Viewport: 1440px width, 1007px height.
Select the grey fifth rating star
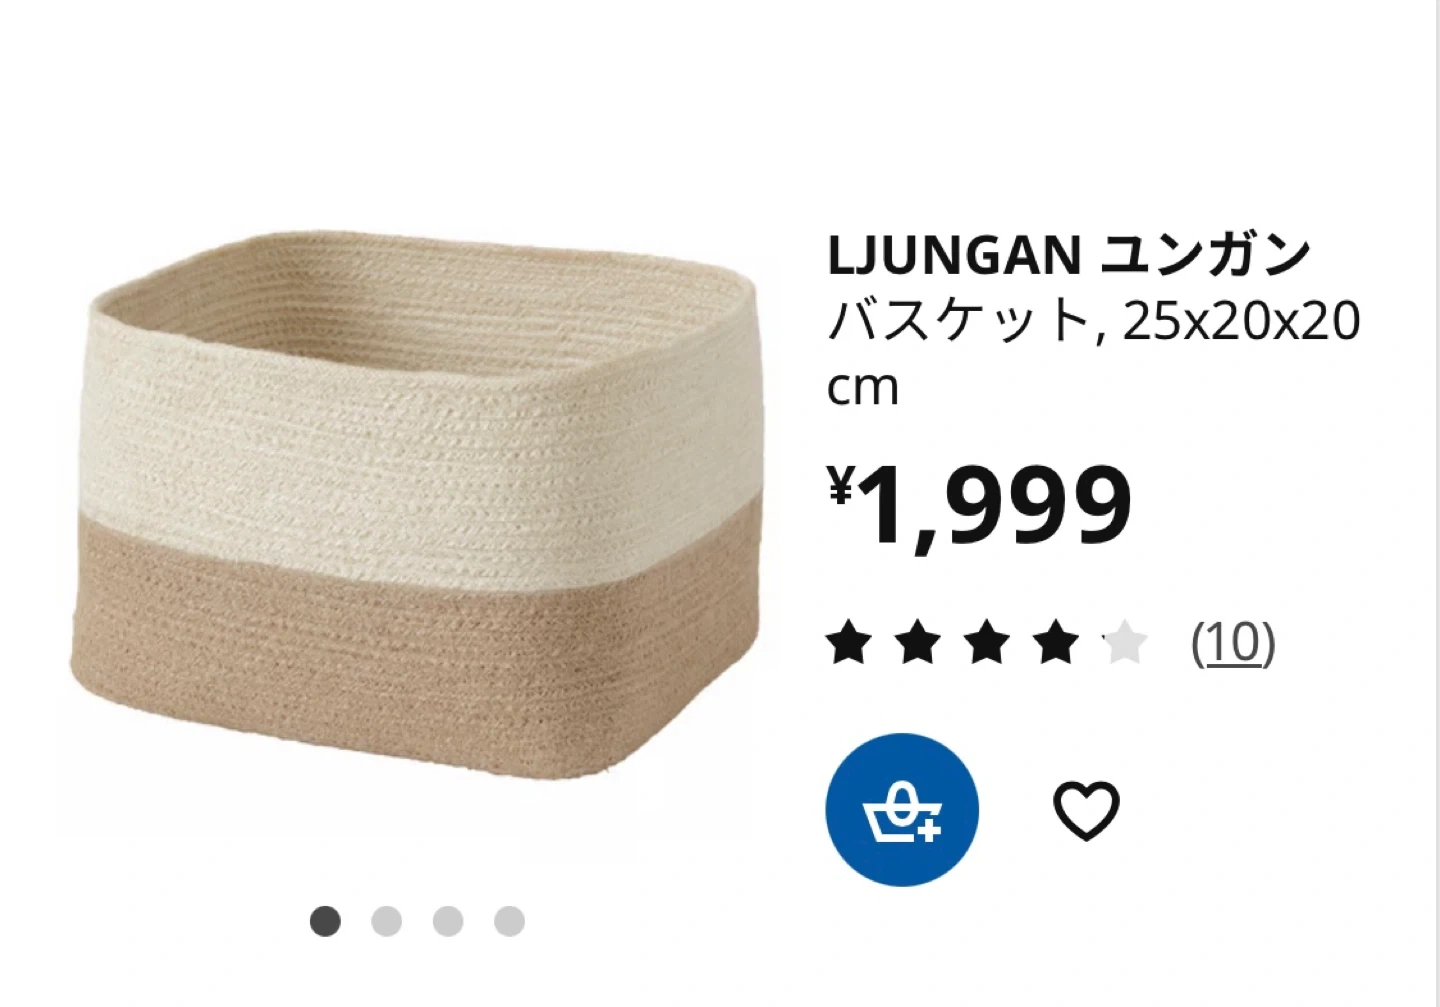click(x=1125, y=642)
